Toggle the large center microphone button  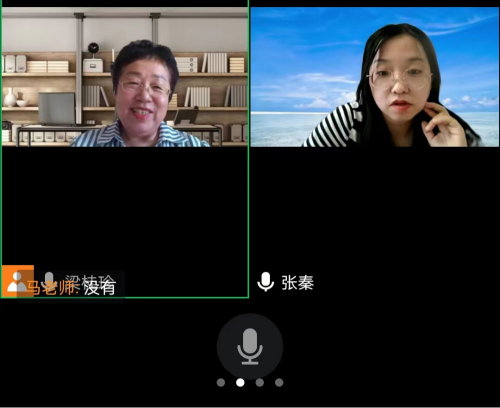point(250,346)
